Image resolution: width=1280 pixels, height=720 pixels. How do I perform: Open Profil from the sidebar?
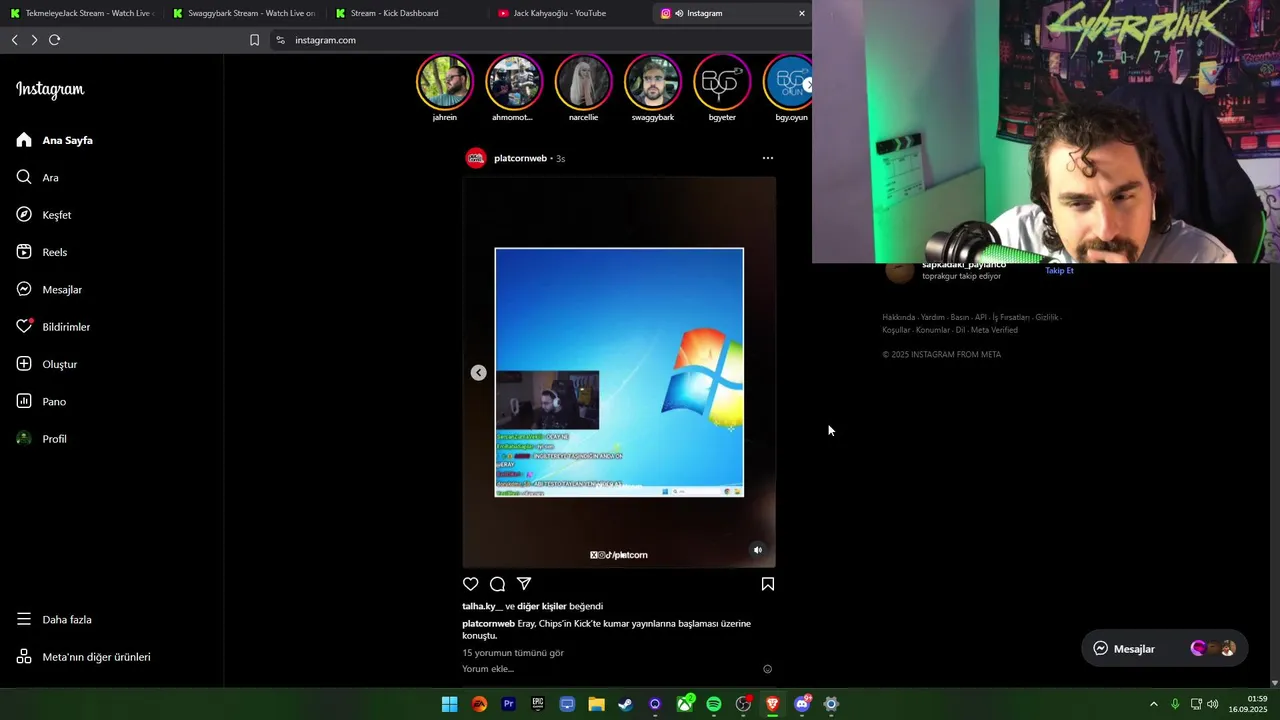[x=42, y=439]
